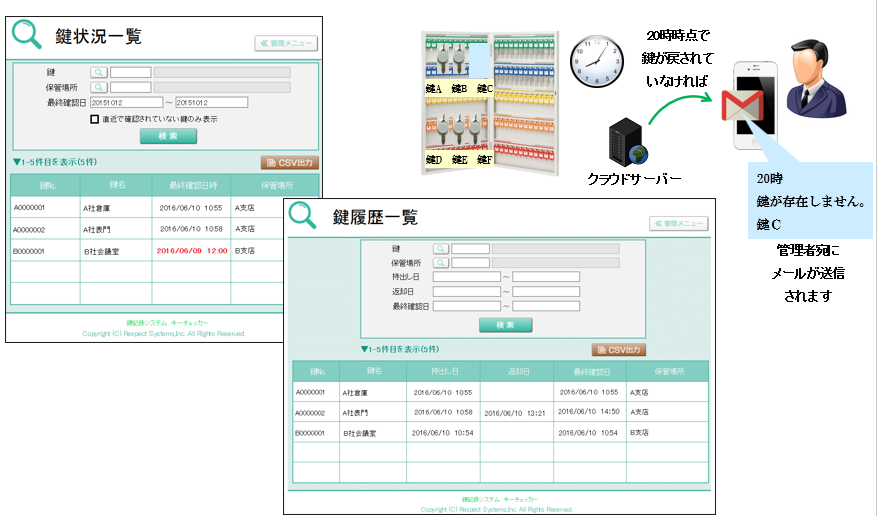Image resolution: width=877 pixels, height=518 pixels.
Task: Click 返却日 start field in 鍵履歴一覧
Action: point(466,291)
